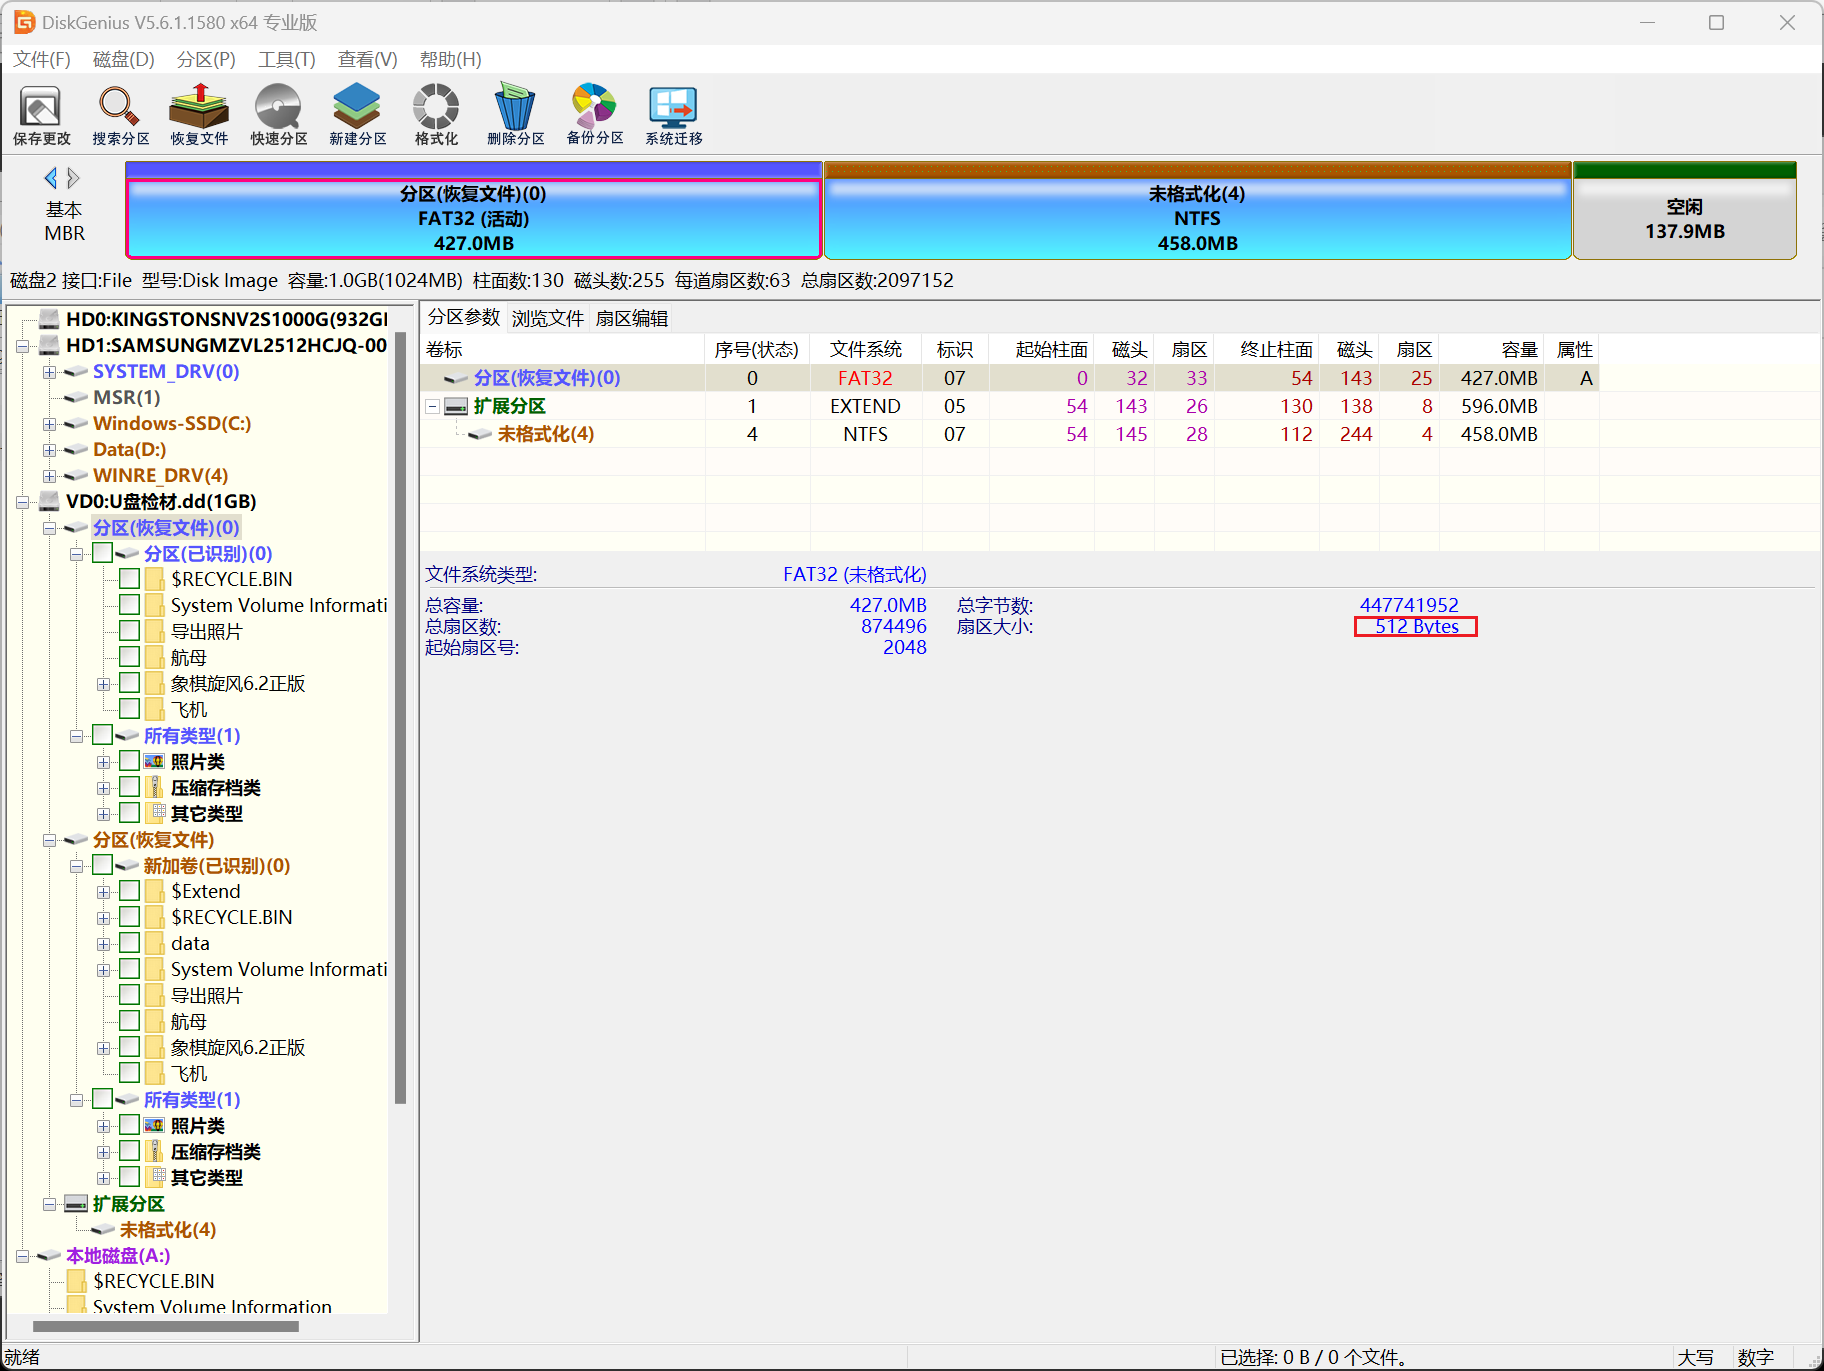This screenshot has height=1371, width=1824.
Task: Check the first $RECYCLE.BIN checkbox under 分区(已识别)
Action: point(129,579)
